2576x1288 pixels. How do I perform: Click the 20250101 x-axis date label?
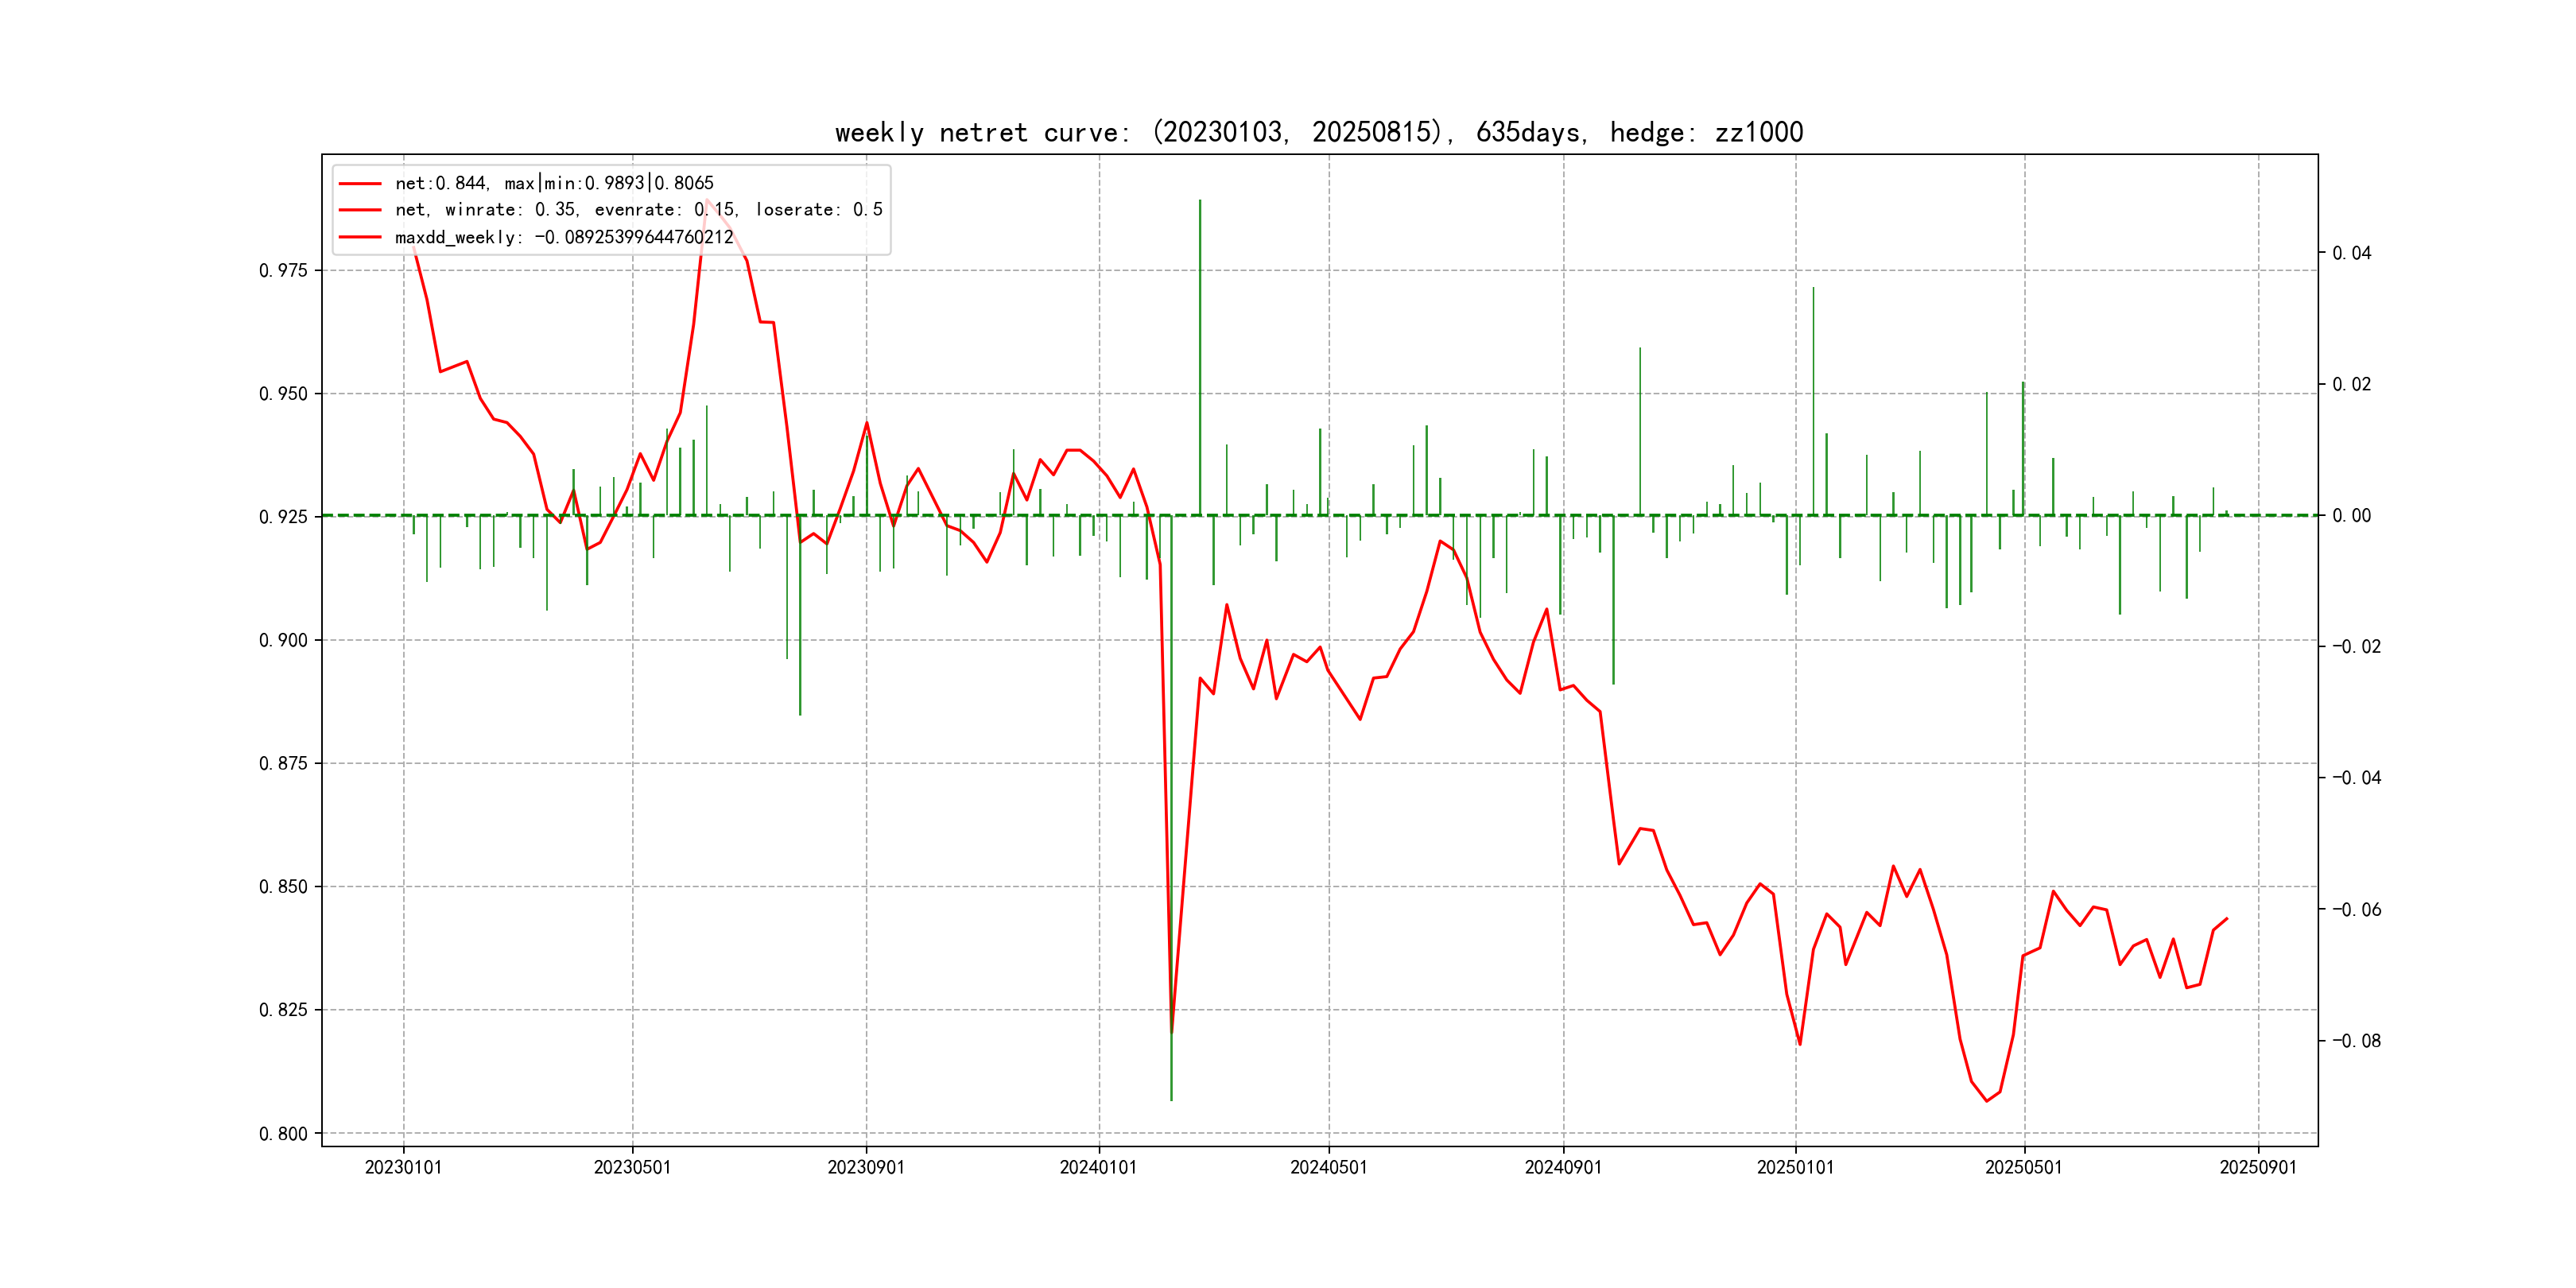(x=1795, y=1168)
